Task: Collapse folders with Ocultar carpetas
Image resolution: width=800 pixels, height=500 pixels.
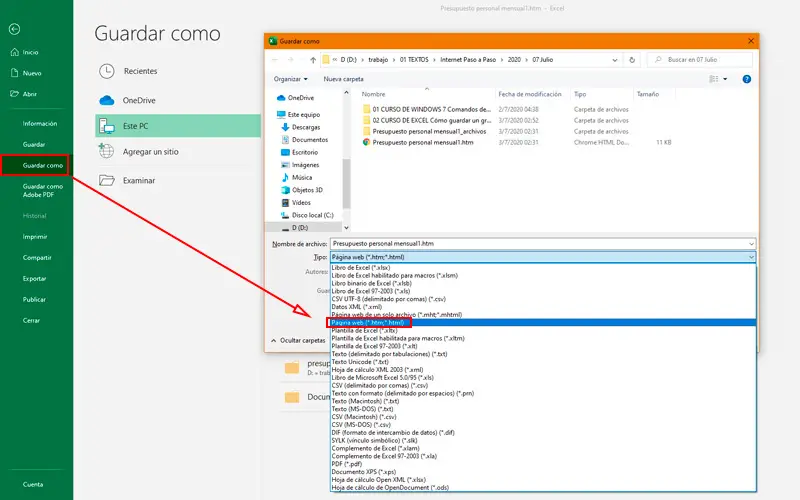Action: click(x=298, y=340)
